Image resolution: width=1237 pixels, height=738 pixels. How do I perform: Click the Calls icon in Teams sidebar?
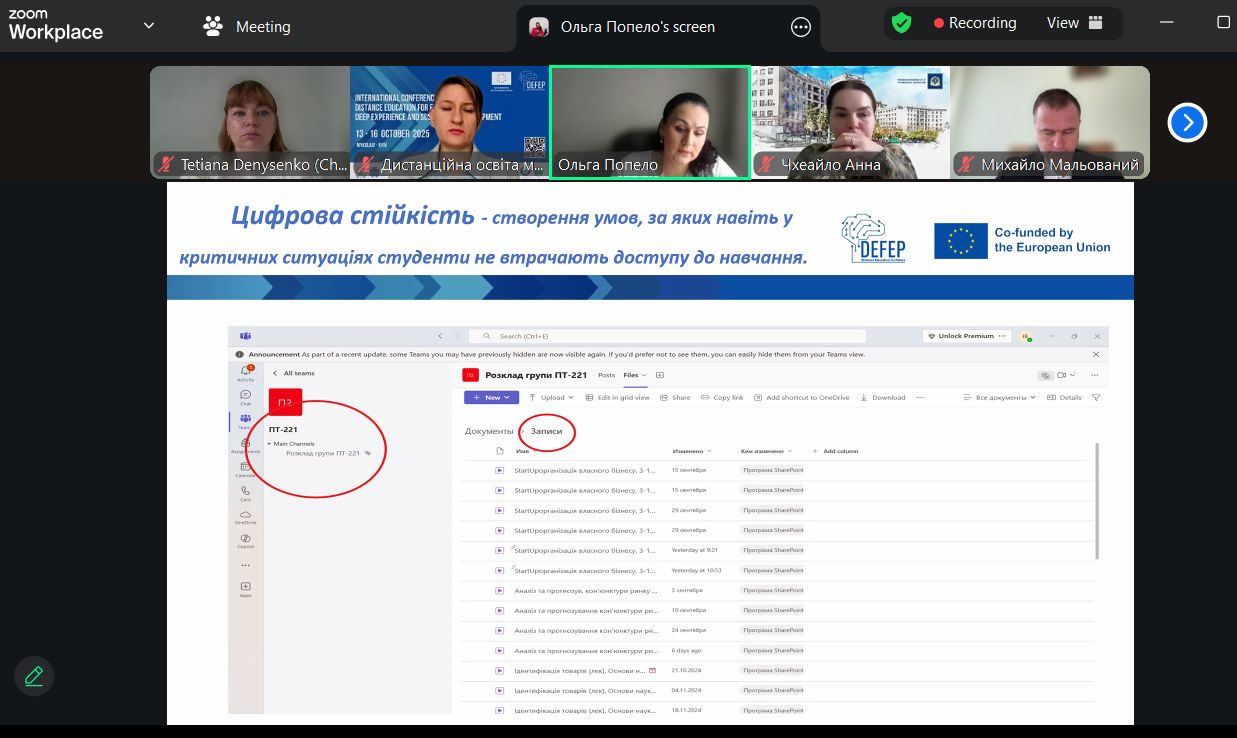(x=245, y=492)
